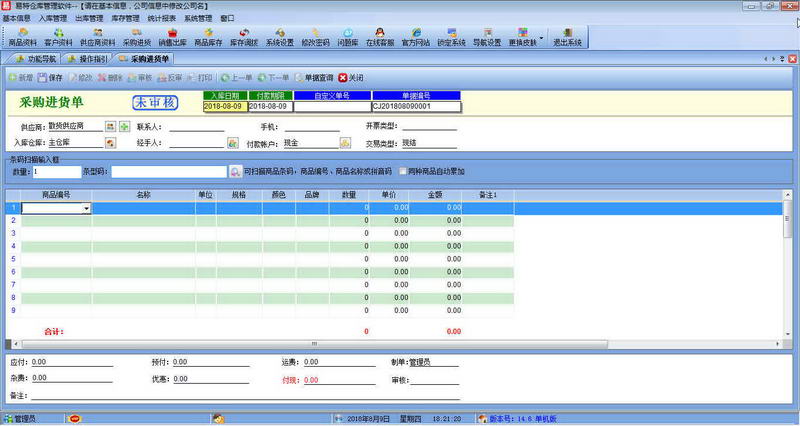Open 销售出库 in the toolbar

(173, 38)
